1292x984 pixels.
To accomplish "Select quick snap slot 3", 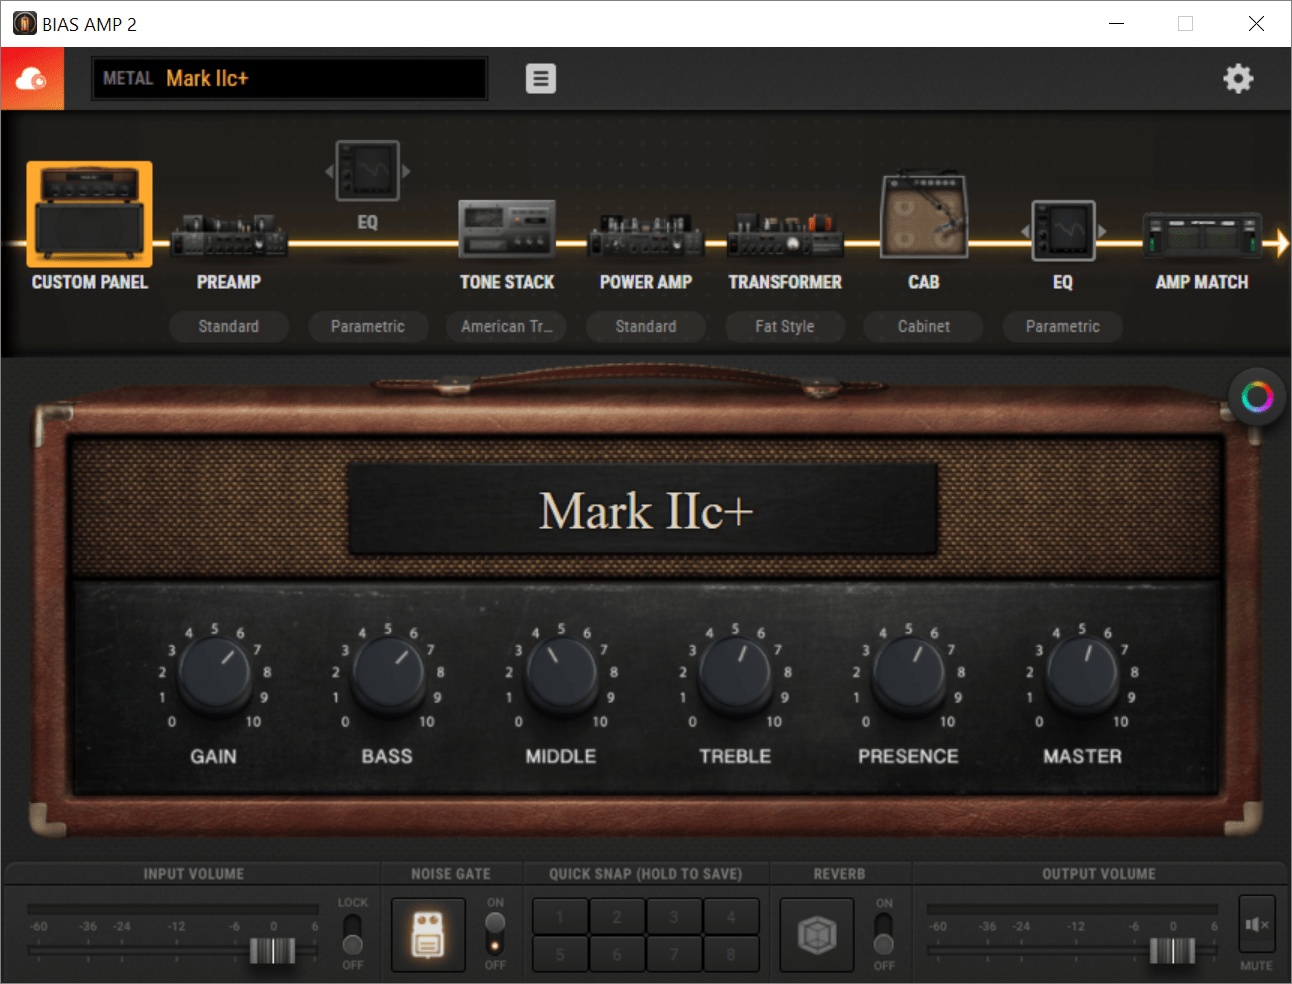I will (674, 916).
